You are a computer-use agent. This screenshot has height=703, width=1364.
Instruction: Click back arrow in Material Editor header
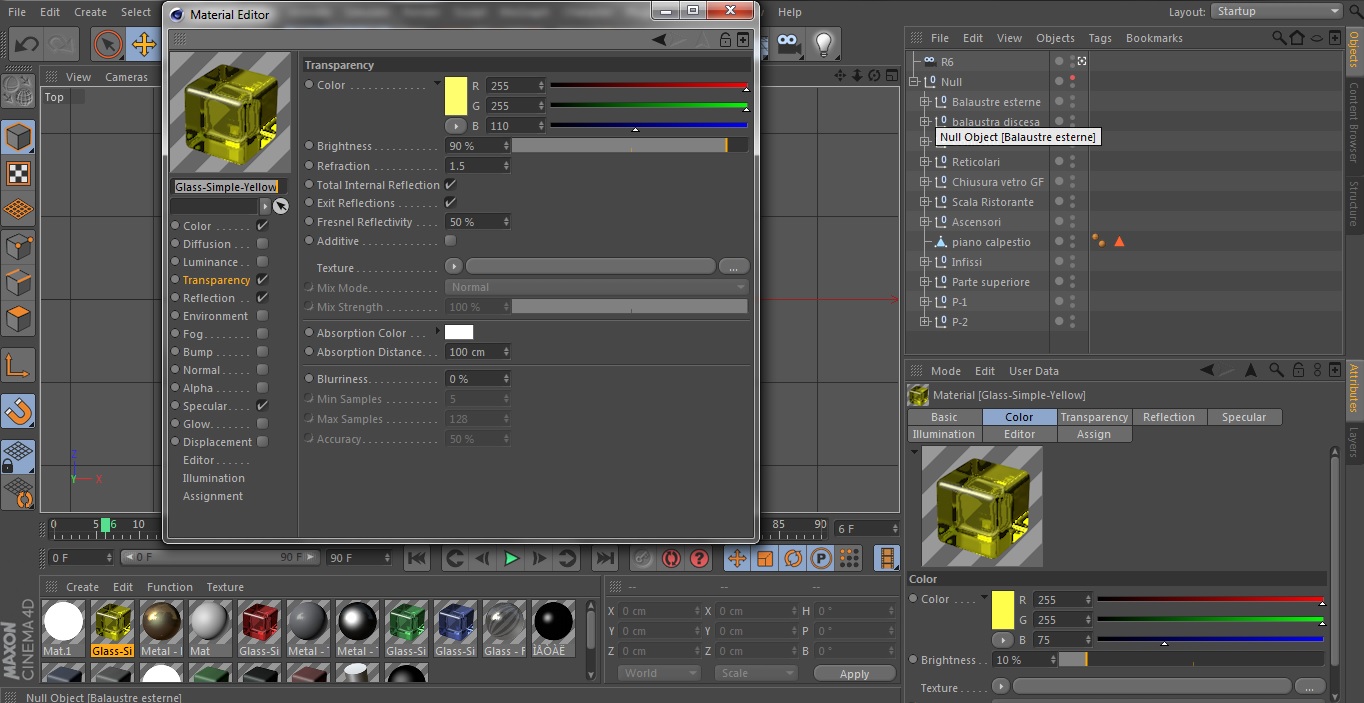(659, 40)
